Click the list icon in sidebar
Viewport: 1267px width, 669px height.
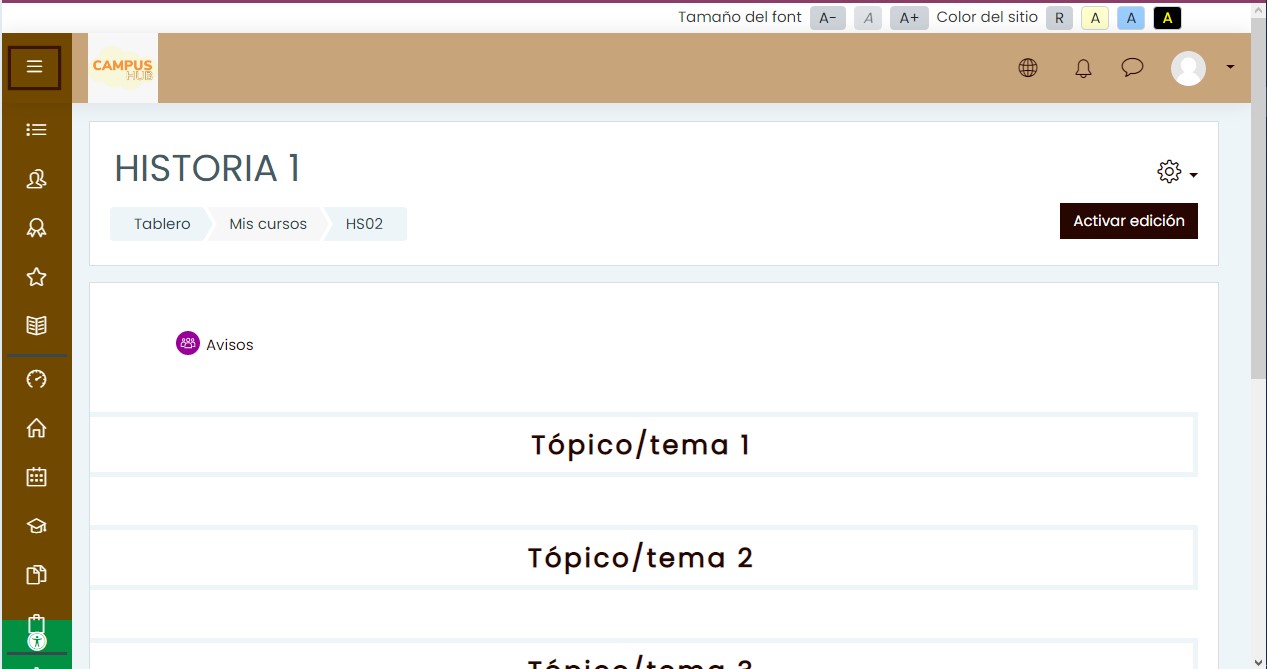[x=36, y=130]
